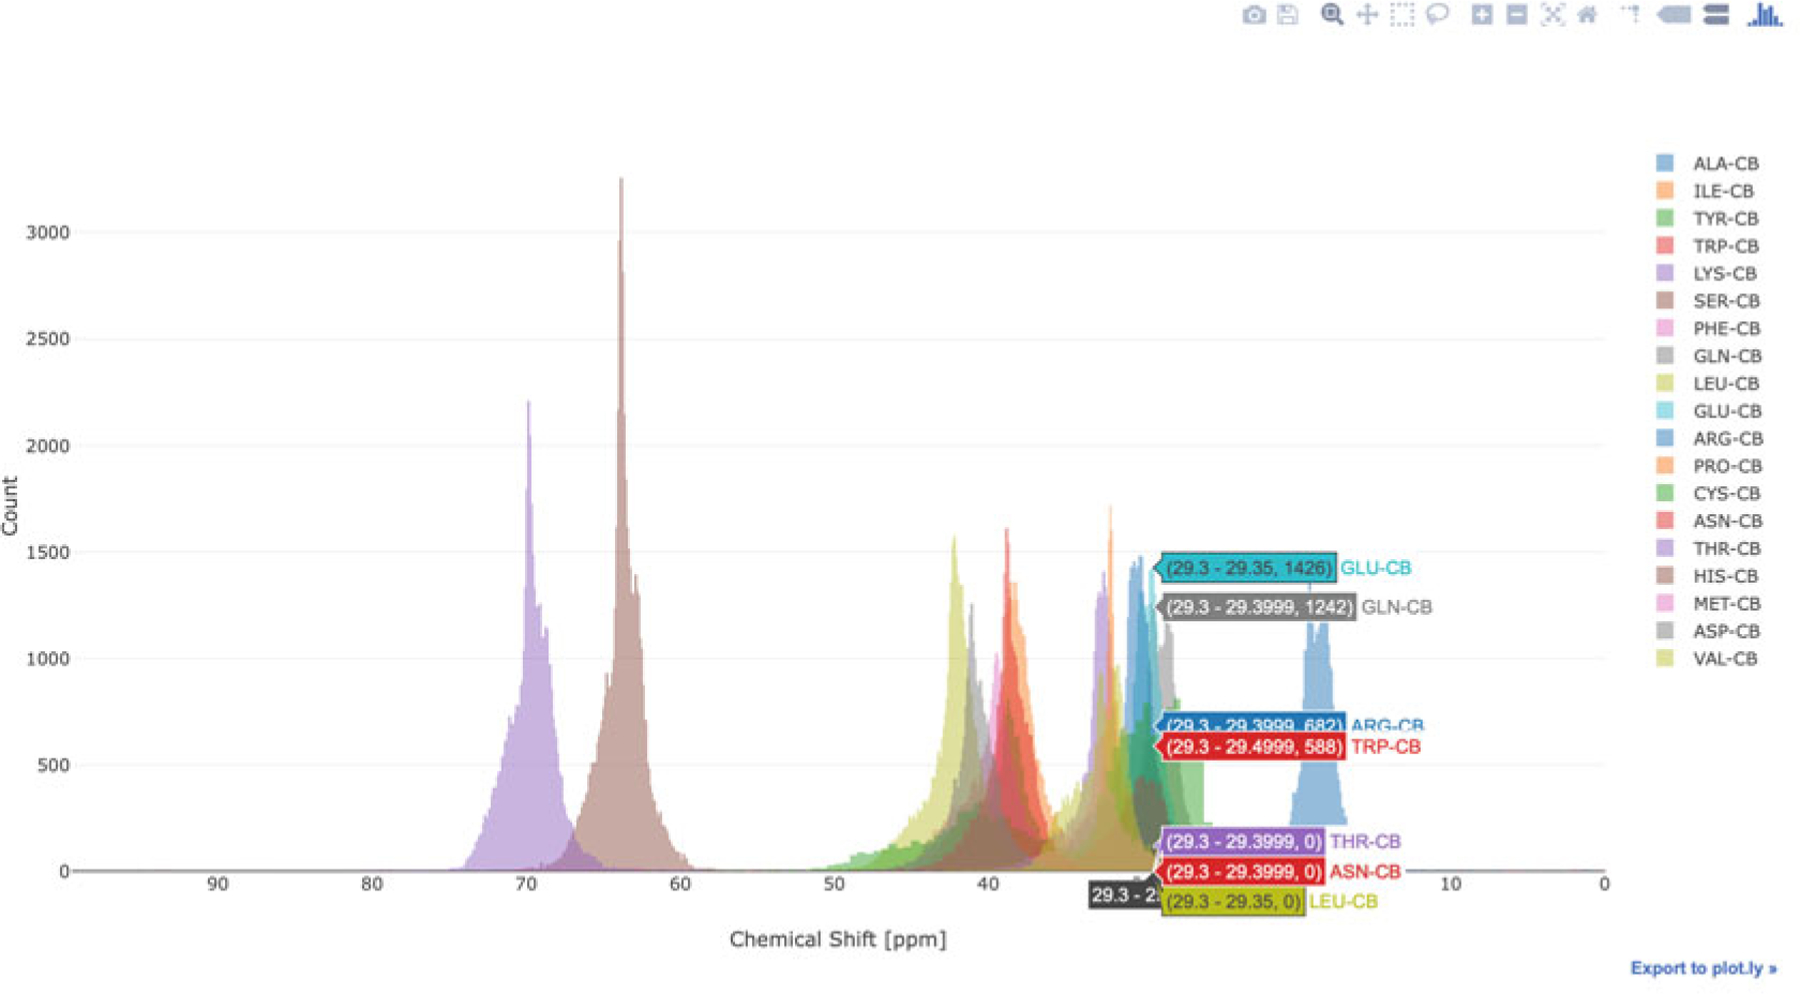Hide the GLN-CB legend entry
This screenshot has height=994, width=1800.
1709,356
